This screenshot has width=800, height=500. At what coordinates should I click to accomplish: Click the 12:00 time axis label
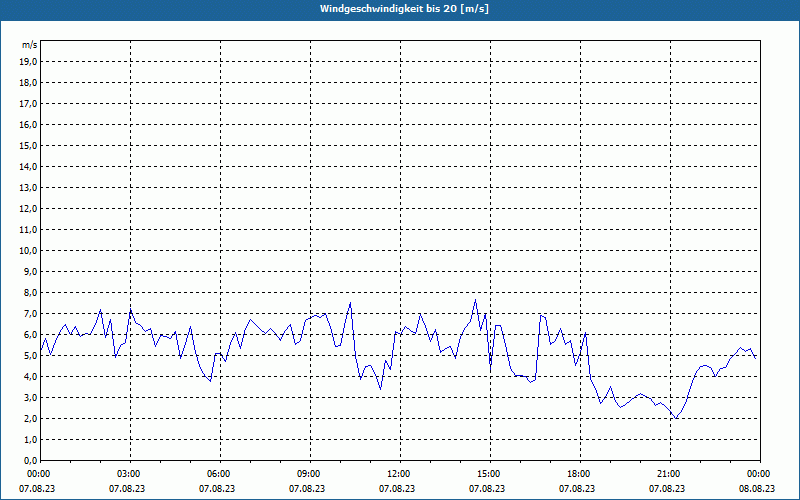[x=400, y=474]
